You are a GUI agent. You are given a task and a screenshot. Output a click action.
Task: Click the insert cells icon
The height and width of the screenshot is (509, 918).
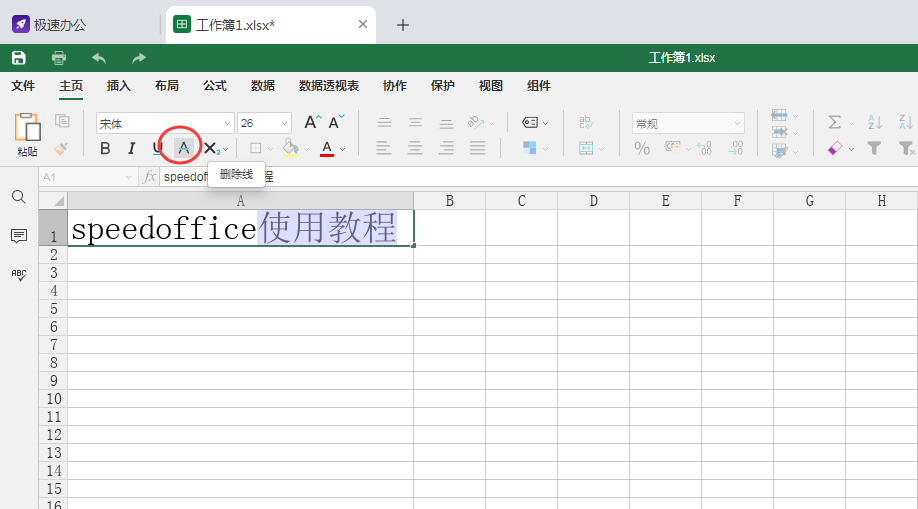[779, 115]
